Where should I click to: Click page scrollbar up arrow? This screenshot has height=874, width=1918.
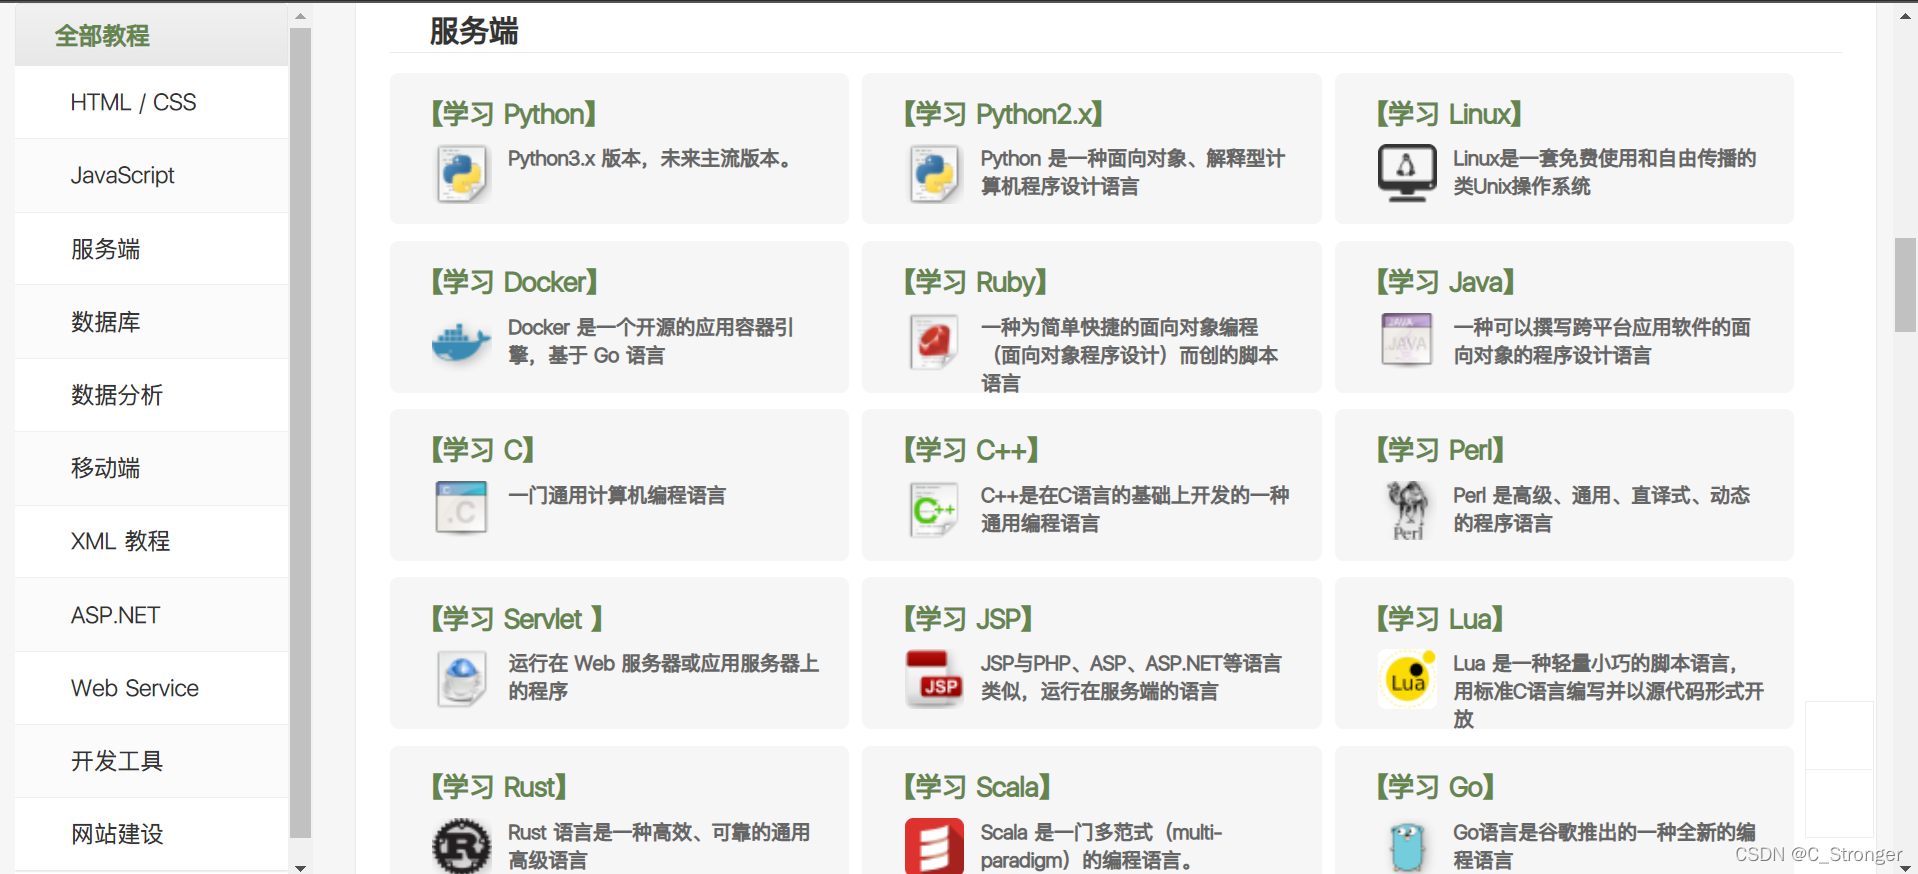tap(1905, 15)
